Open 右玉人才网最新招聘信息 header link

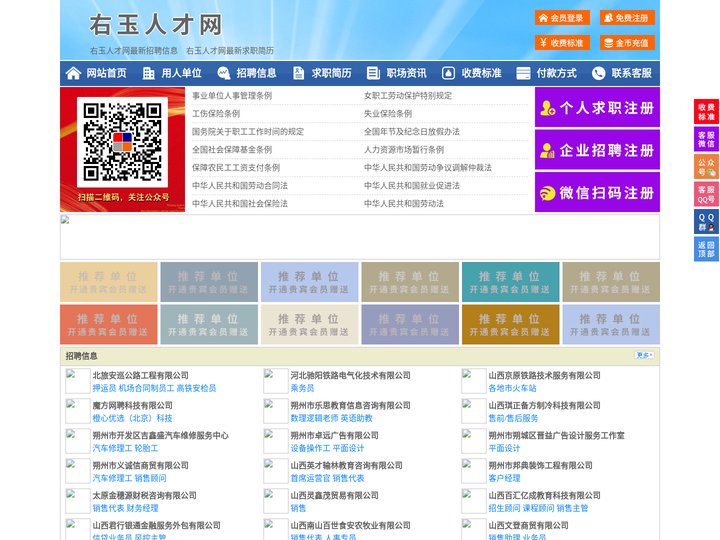[x=134, y=51]
